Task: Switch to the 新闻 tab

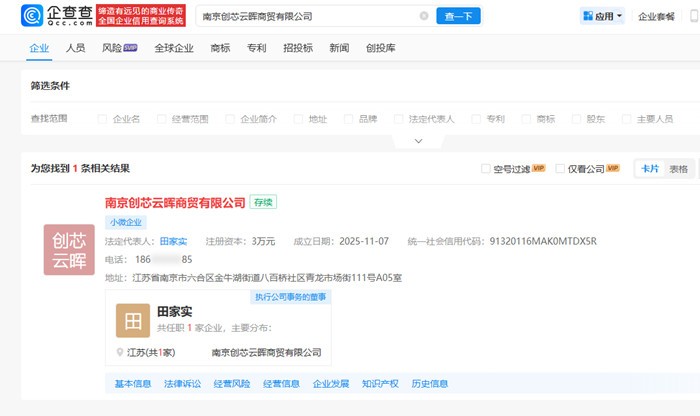Action: point(339,48)
